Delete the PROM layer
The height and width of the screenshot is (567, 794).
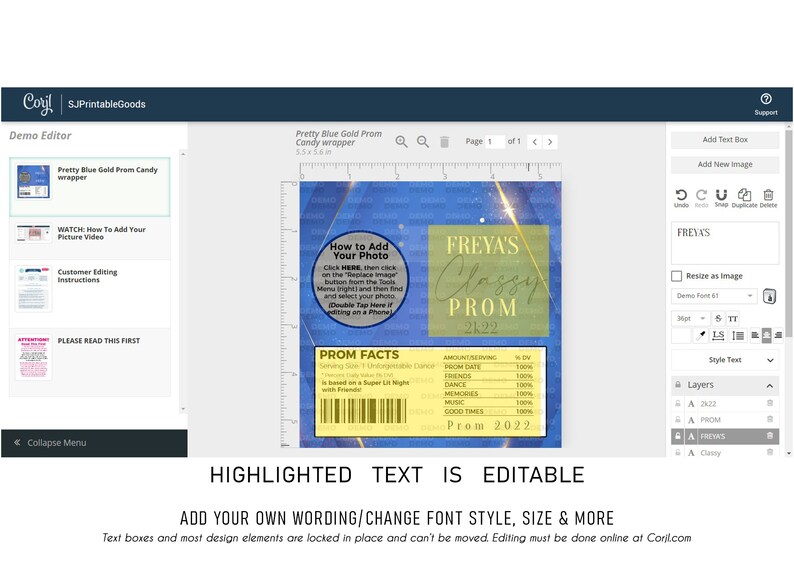click(x=770, y=420)
